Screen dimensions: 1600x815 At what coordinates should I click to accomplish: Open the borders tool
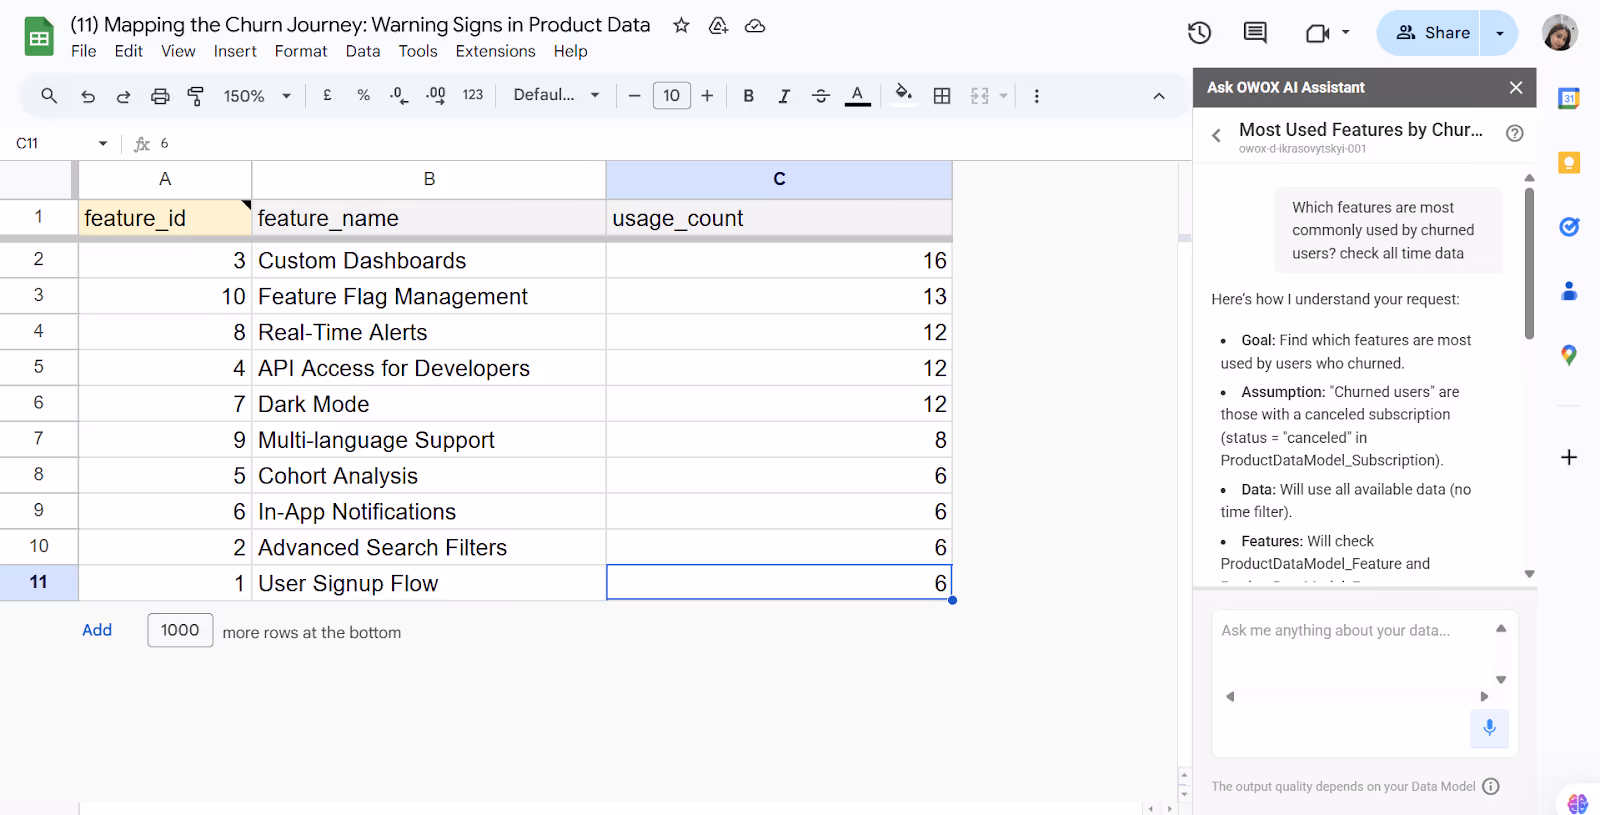(942, 96)
